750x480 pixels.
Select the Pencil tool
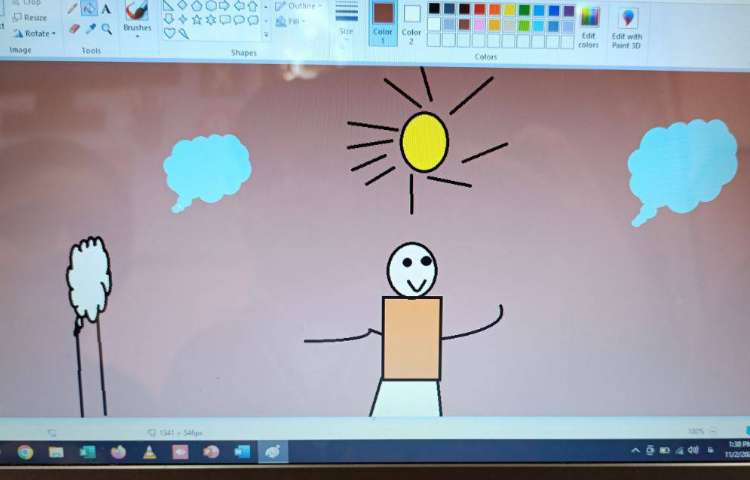point(73,9)
